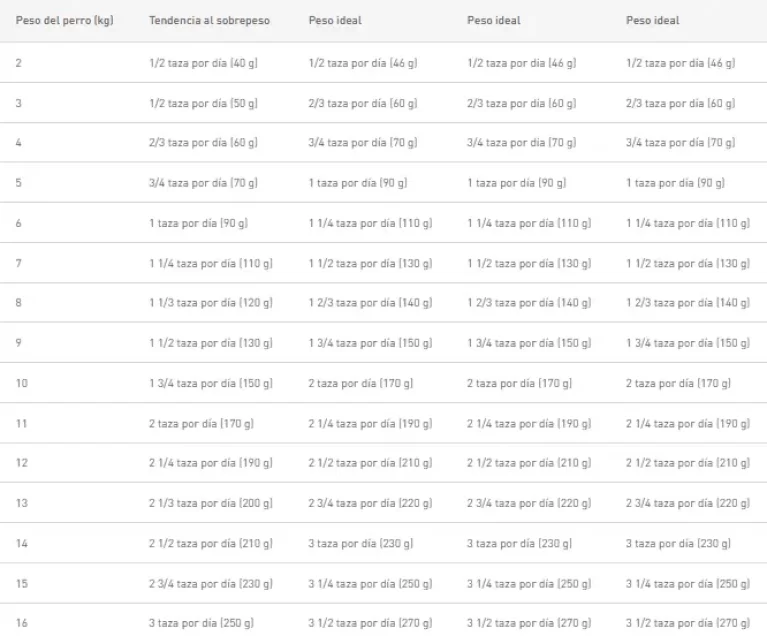Click the dog weight '9' row cell
The width and height of the screenshot is (767, 636).
[x=19, y=343]
